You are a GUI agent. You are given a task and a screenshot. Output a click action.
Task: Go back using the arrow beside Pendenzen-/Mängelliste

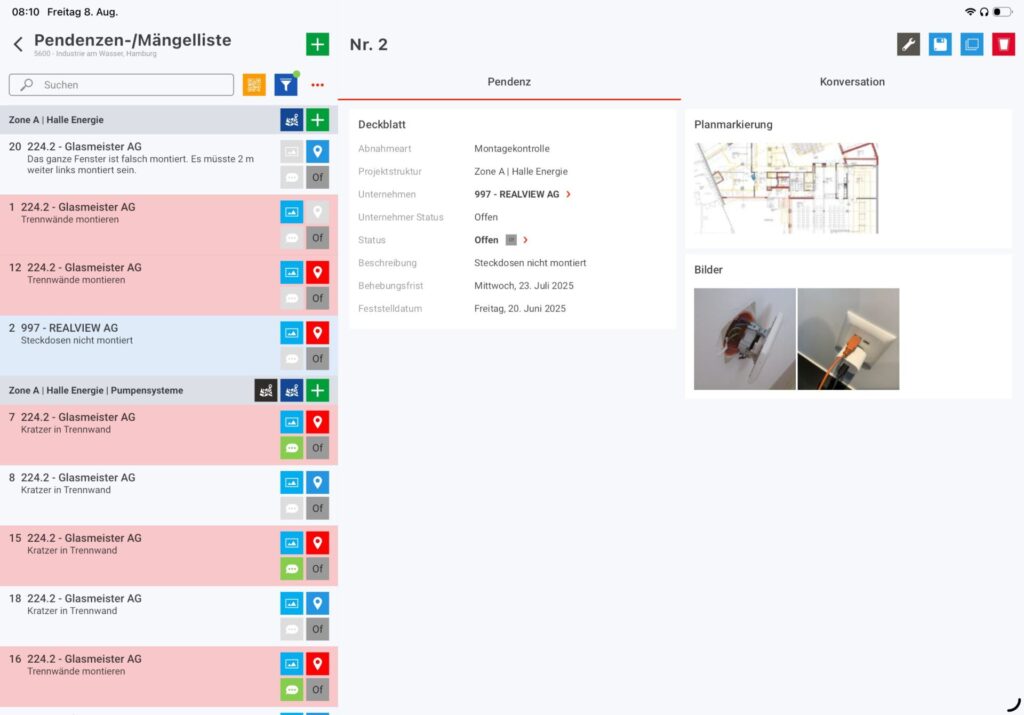coord(20,44)
